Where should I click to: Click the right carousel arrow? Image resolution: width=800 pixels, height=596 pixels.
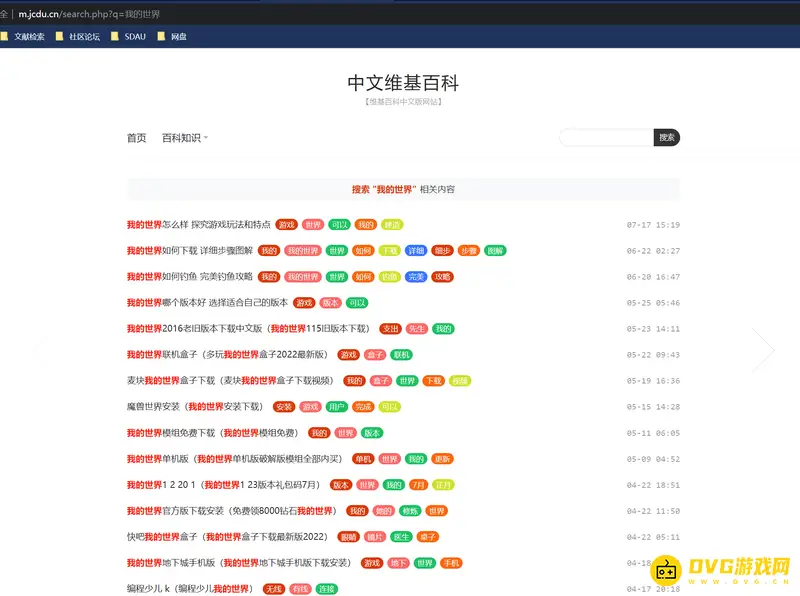point(763,349)
